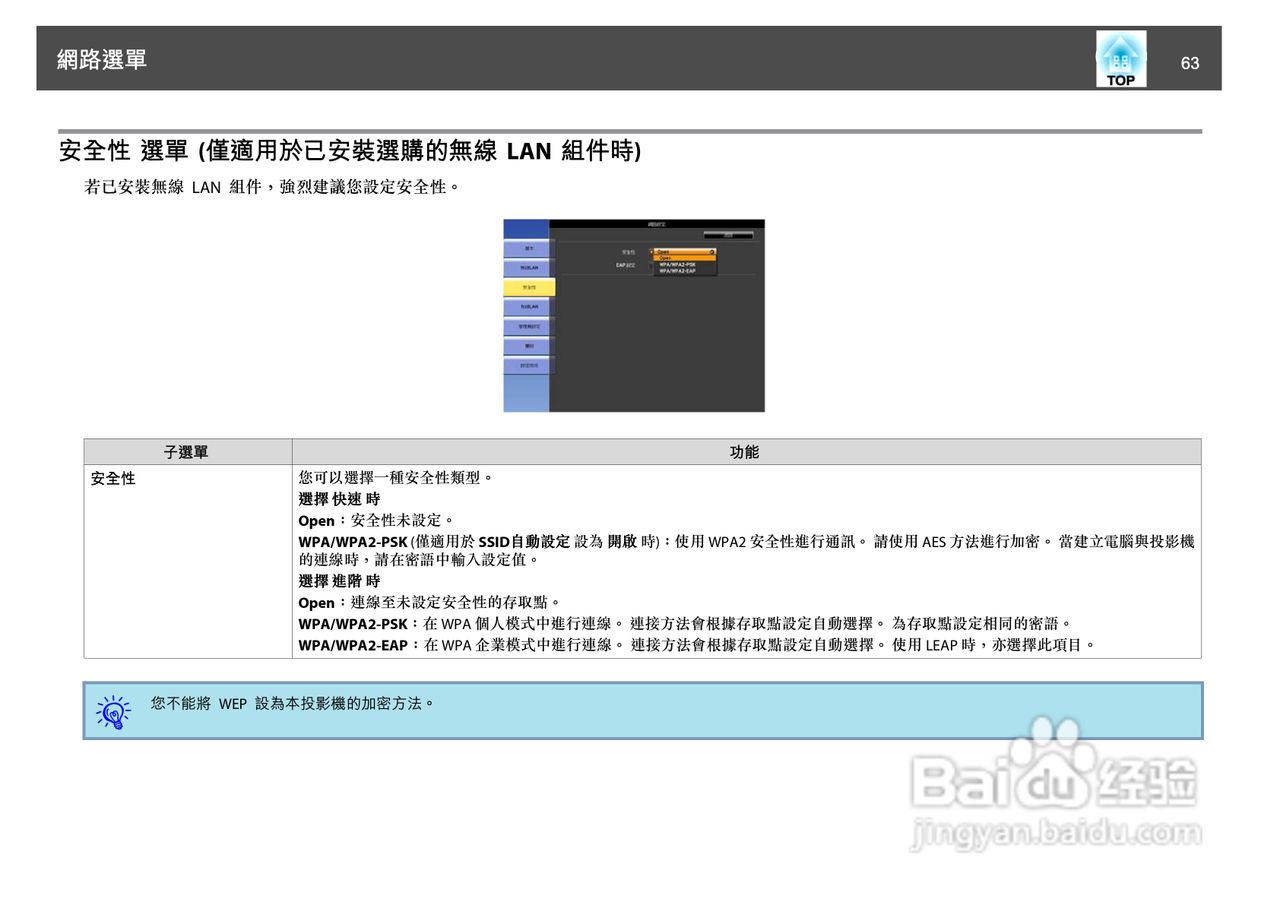Click the TOP navigation icon
Viewport: 1280px width, 905px height.
1120,60
